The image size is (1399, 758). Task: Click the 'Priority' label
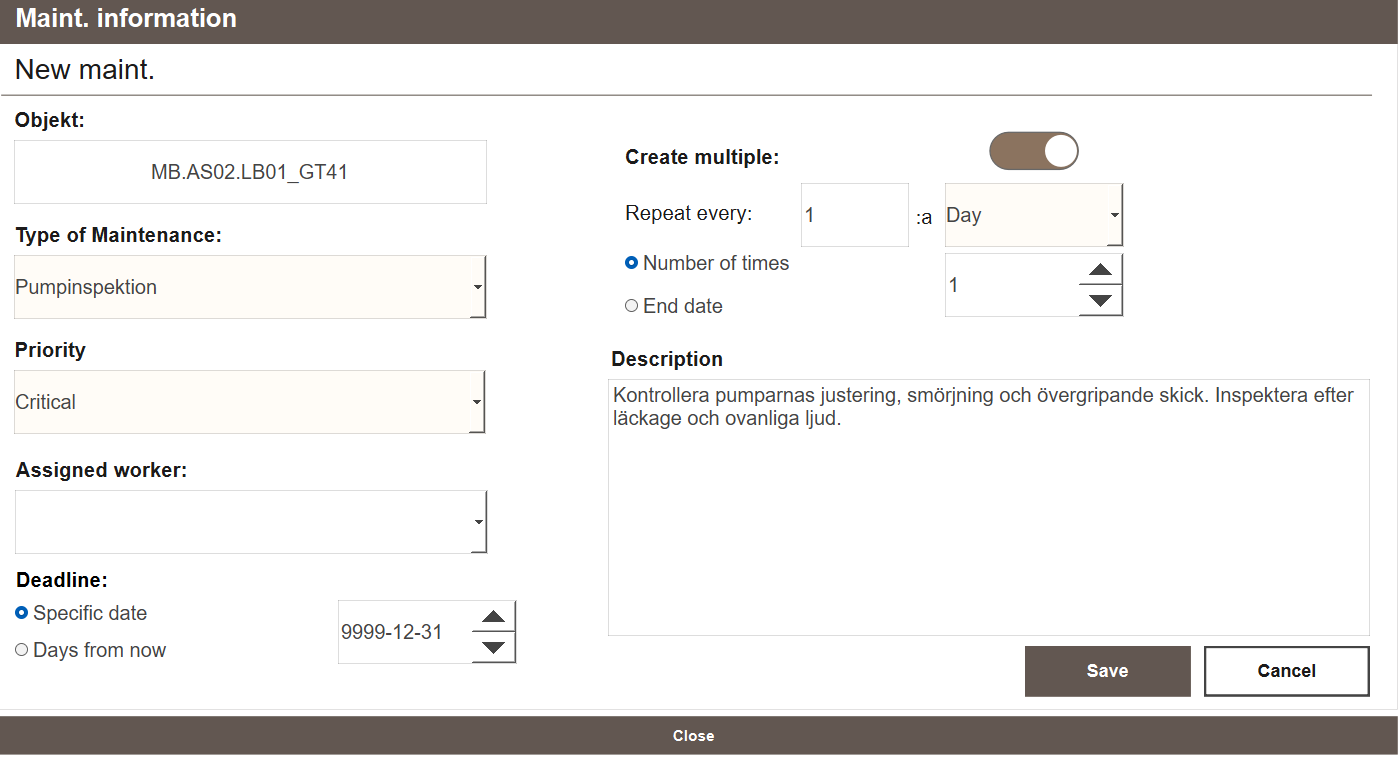(x=50, y=350)
